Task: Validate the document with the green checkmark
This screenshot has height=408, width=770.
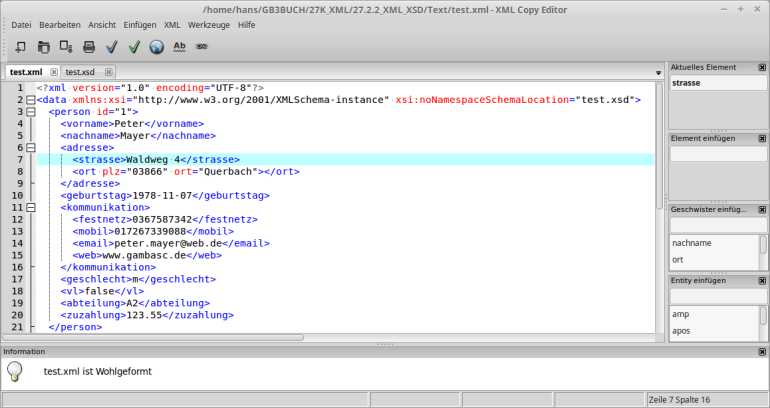Action: 134,46
